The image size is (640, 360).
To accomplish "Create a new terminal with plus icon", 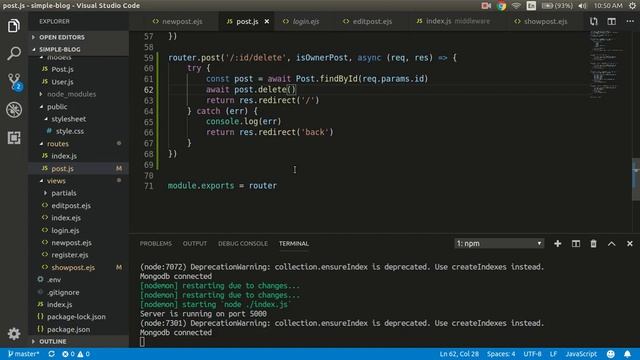I will coord(558,244).
